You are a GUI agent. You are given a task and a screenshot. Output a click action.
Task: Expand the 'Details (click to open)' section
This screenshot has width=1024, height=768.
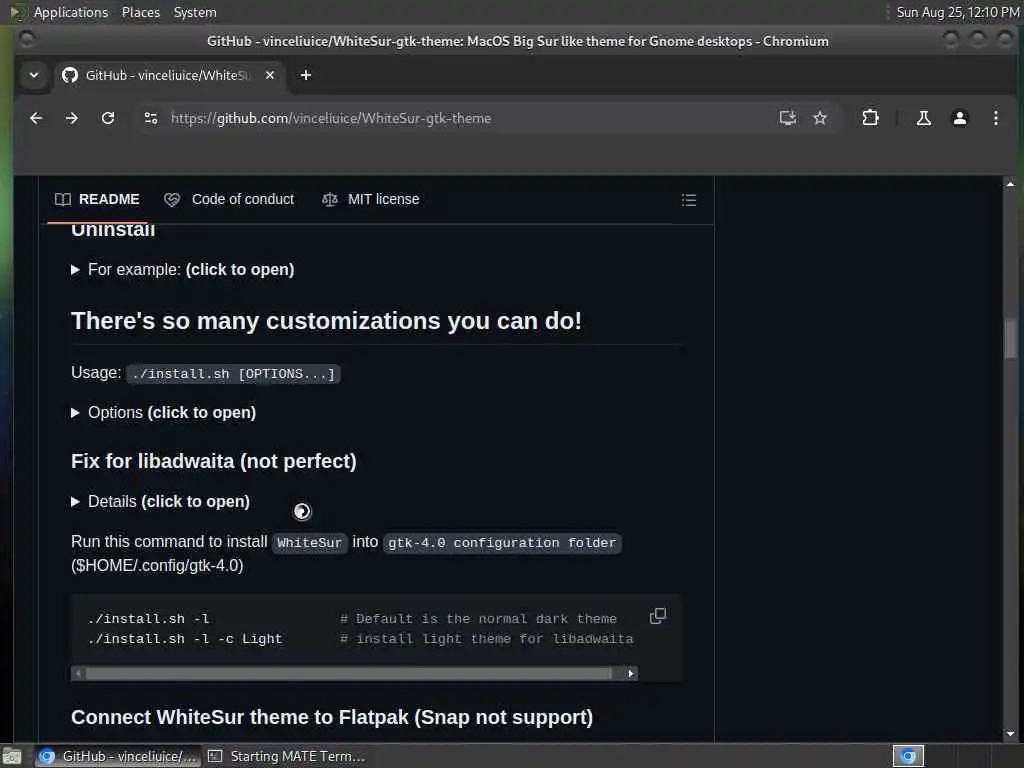pos(161,502)
